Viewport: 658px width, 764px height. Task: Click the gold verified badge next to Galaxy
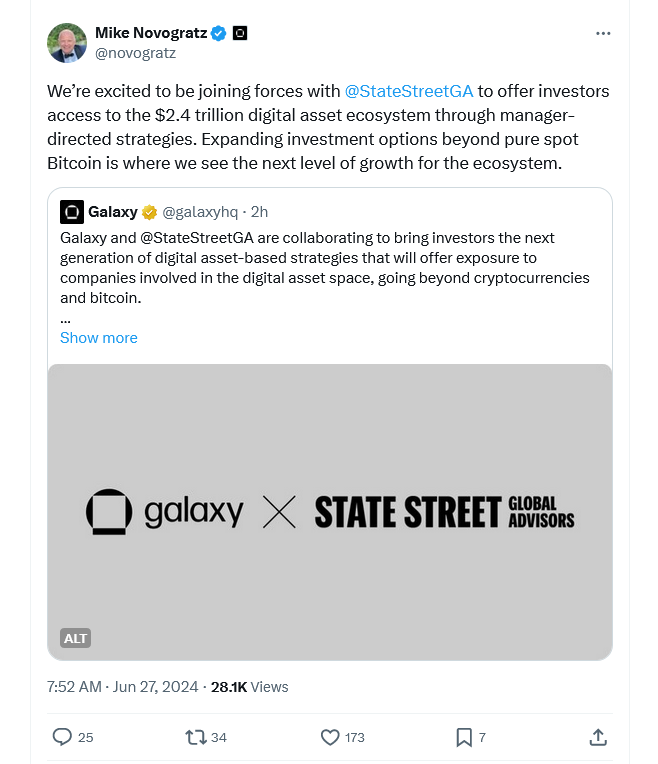(x=149, y=212)
